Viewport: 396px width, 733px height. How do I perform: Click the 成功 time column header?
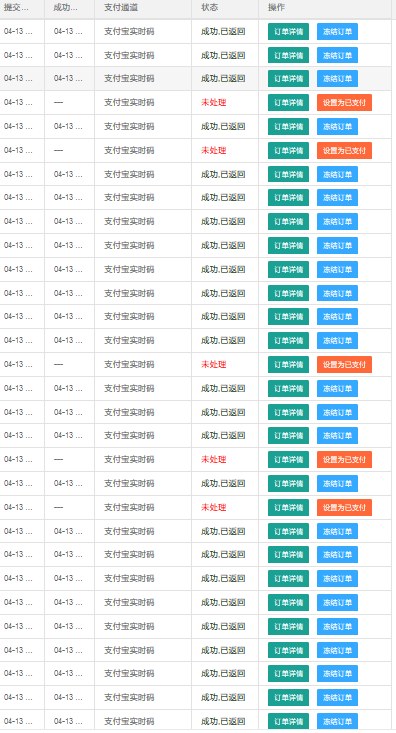66,8
